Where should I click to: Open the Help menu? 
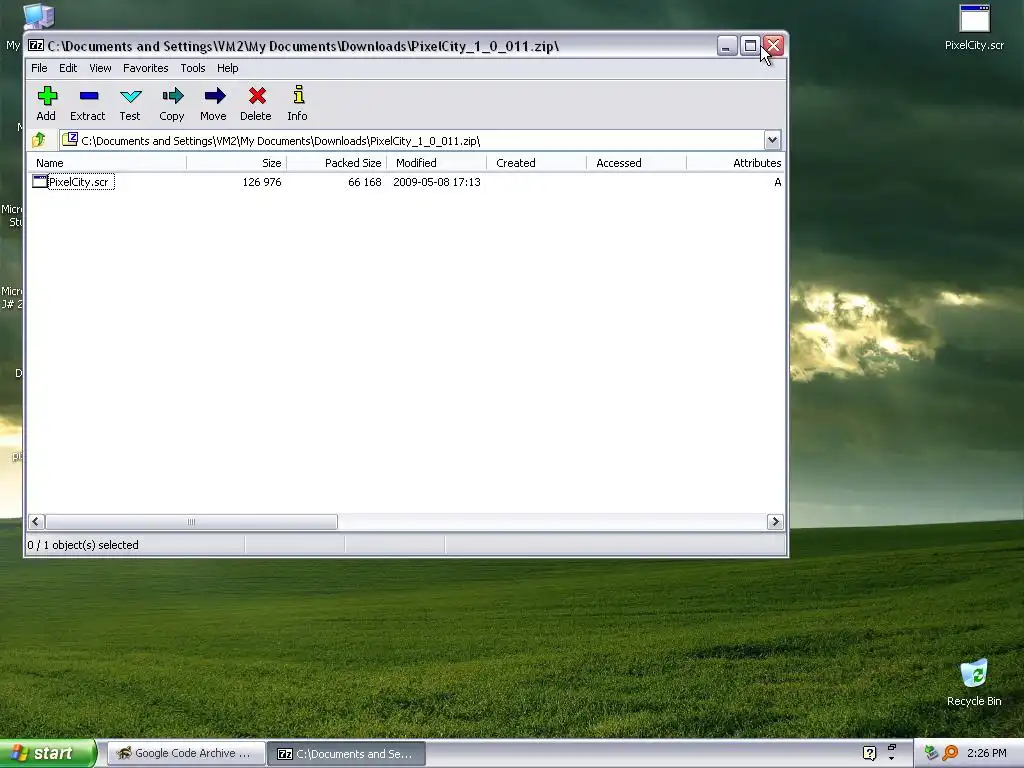(227, 68)
